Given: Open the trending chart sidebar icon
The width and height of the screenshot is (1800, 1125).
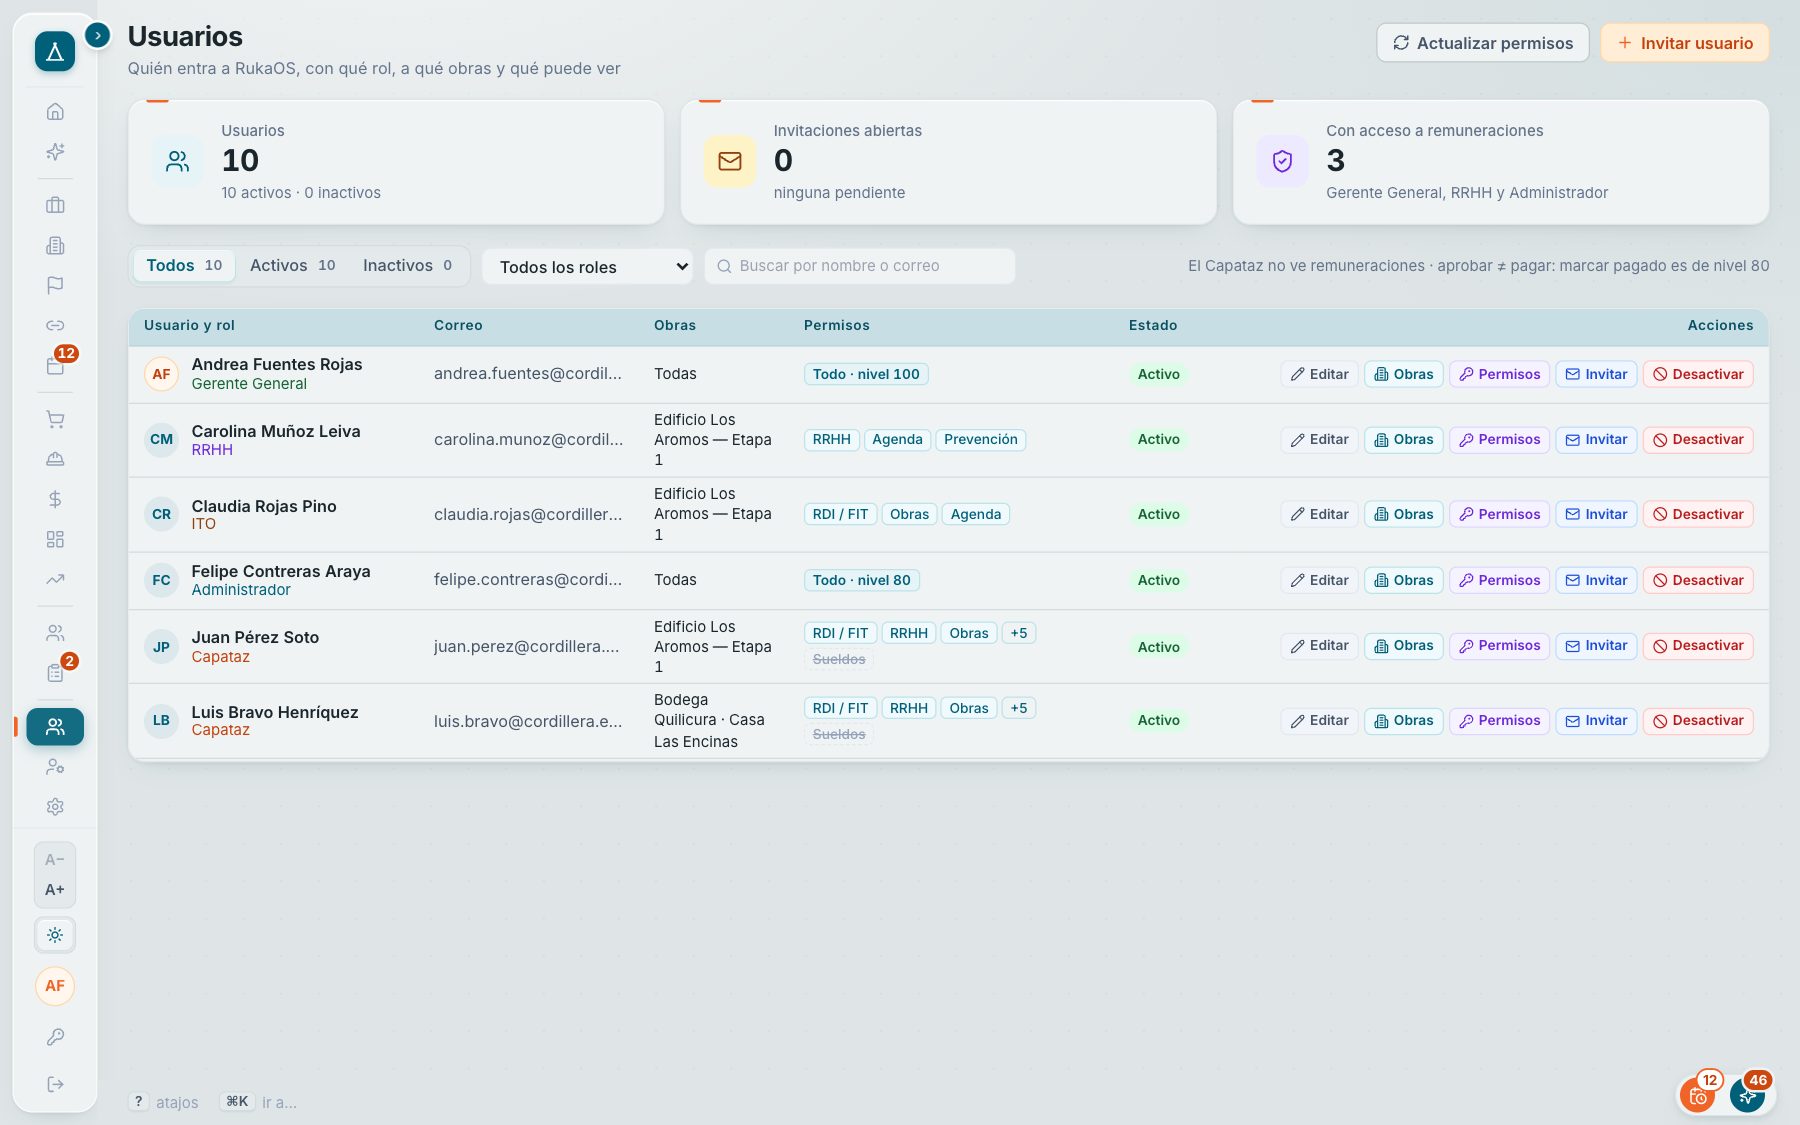Looking at the screenshot, I should pos(55,579).
